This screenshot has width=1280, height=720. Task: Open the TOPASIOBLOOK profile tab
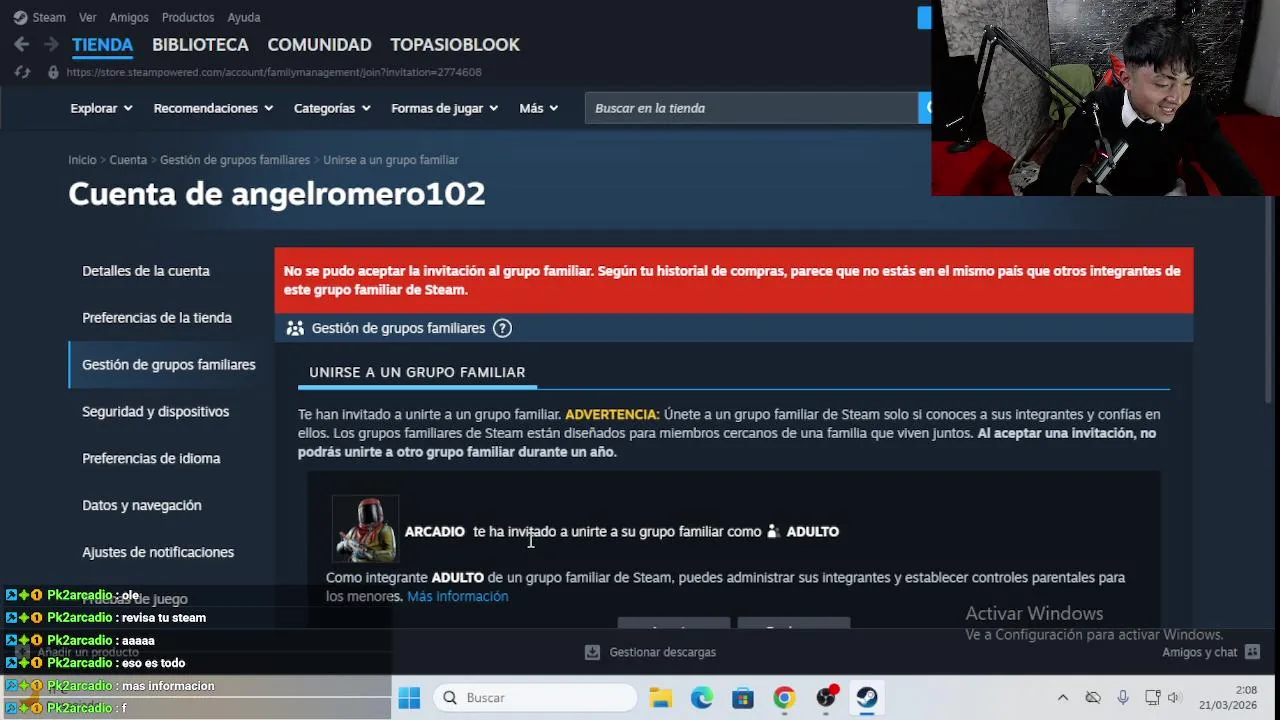[x=455, y=45]
